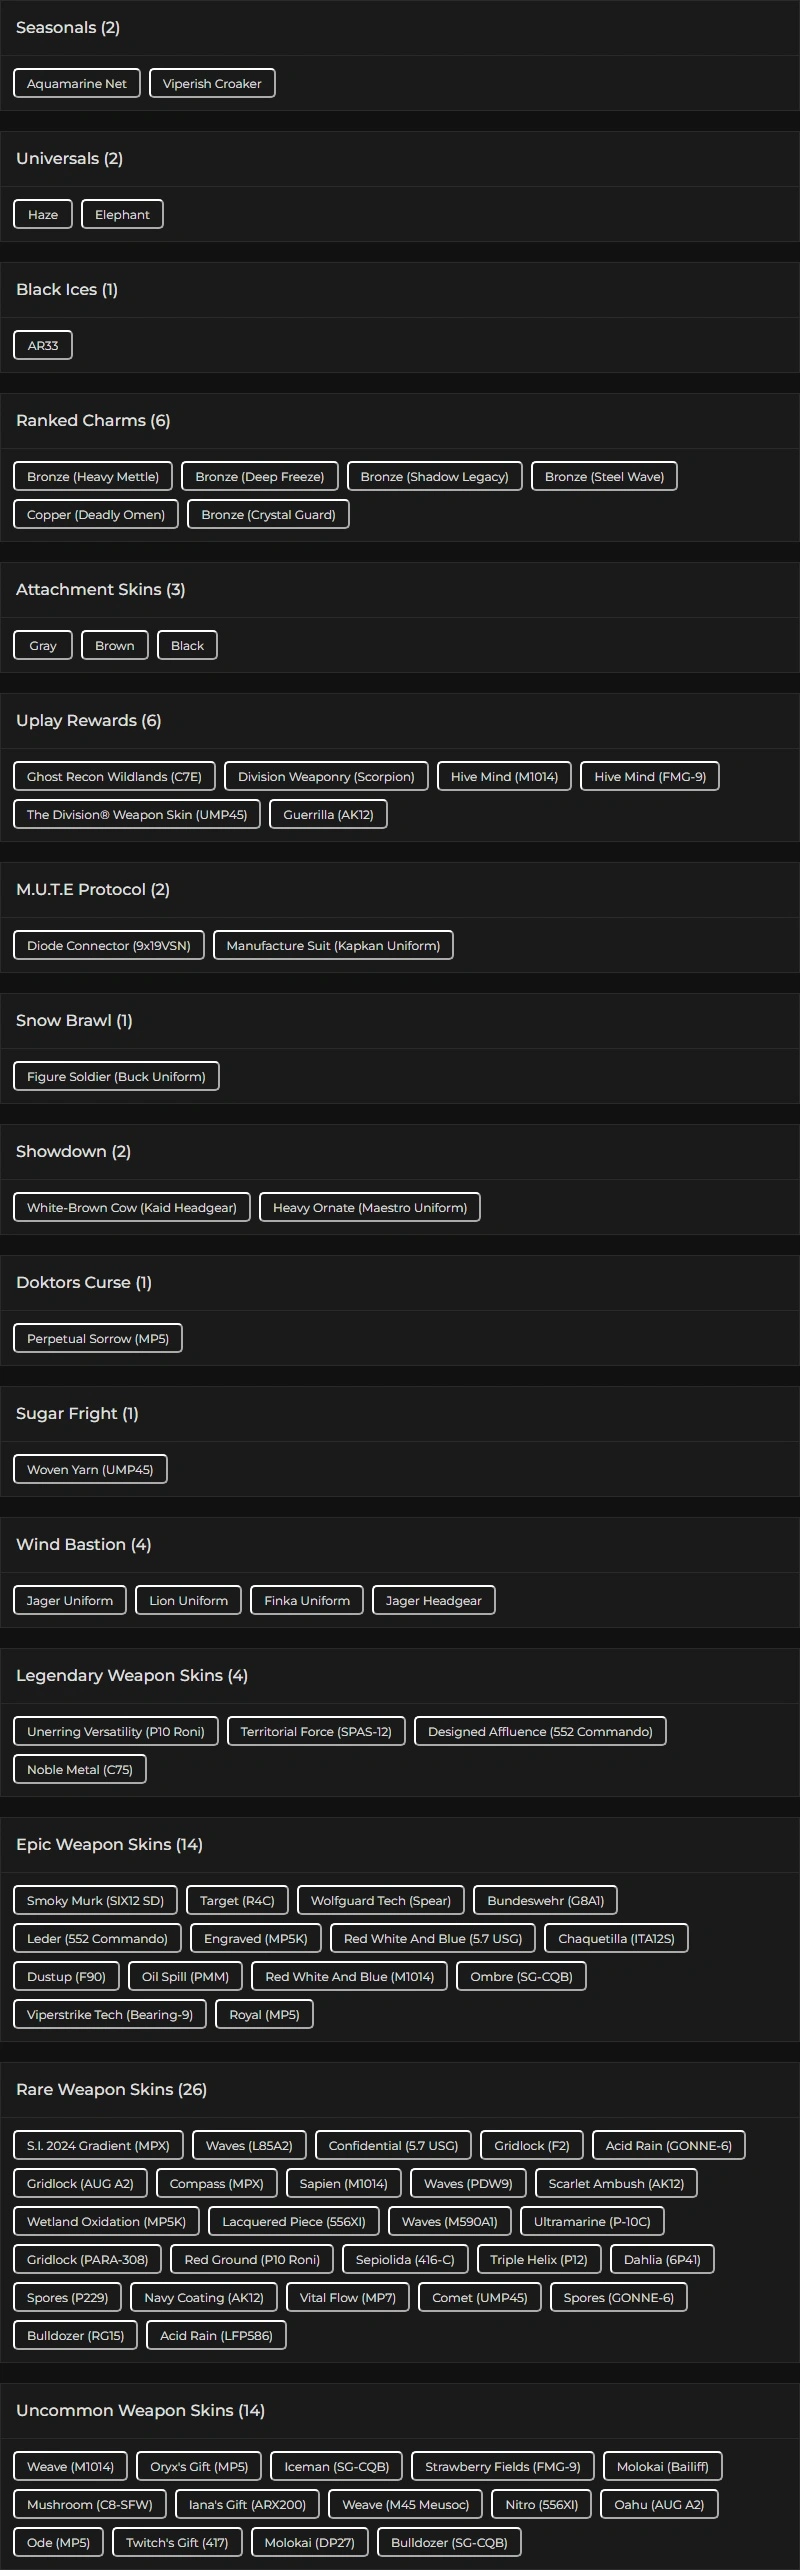Select Diode Connector (9x19VSN) tag
Screen dimensions: 800x2570
[109, 946]
